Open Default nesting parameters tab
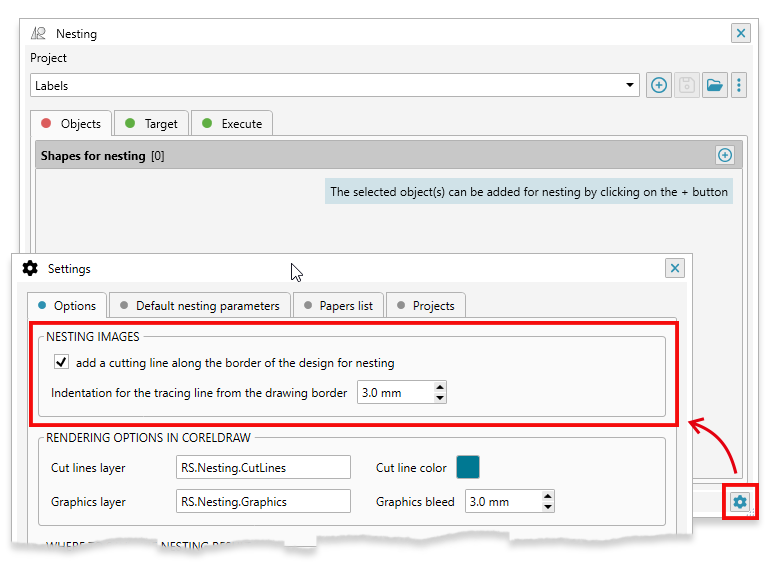This screenshot has height=562, width=770. 200,306
